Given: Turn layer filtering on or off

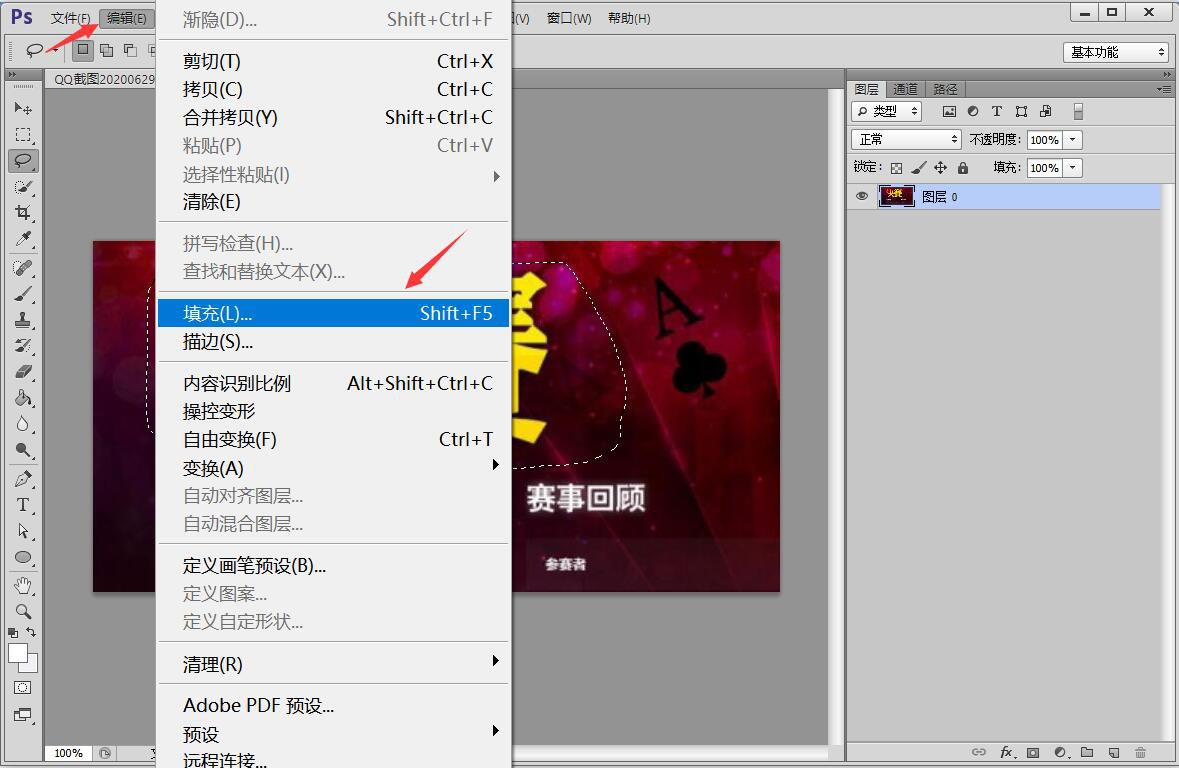Looking at the screenshot, I should tap(1078, 111).
